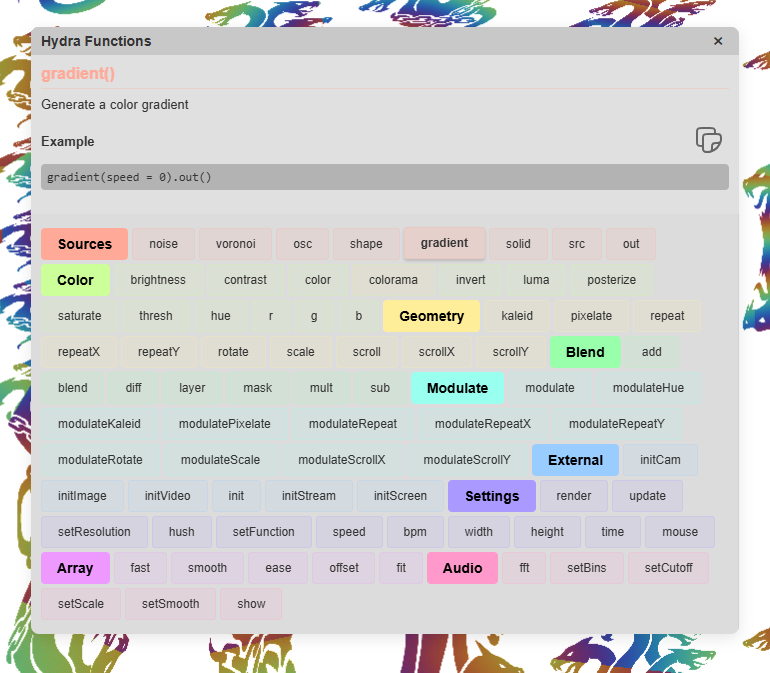Select the saturate function
This screenshot has width=770, height=673.
coord(80,316)
